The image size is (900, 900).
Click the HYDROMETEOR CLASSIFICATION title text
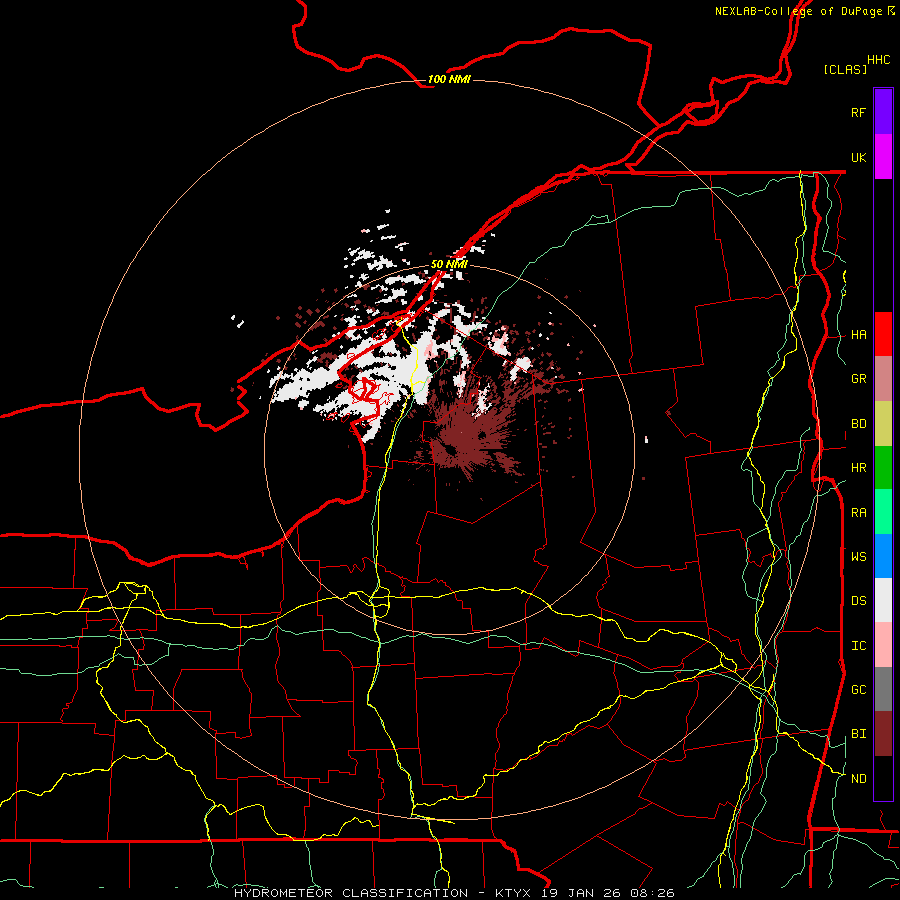[351, 893]
